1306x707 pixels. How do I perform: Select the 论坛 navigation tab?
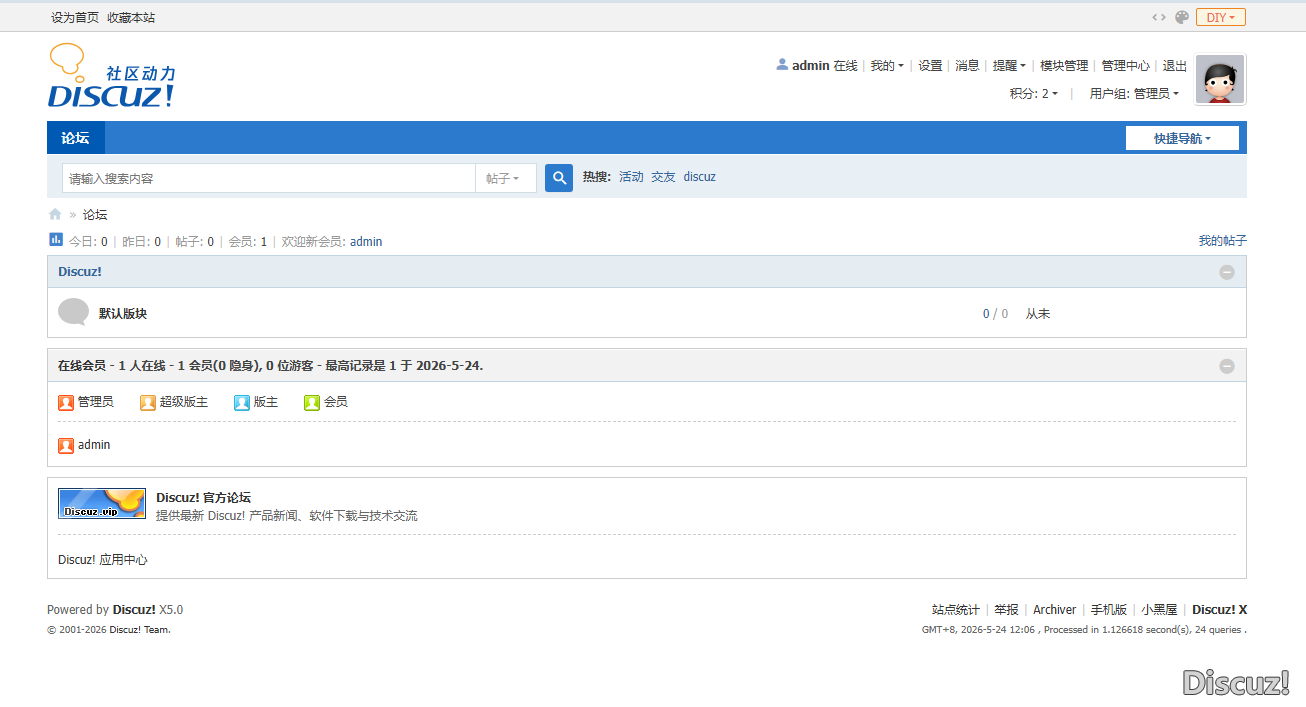(75, 138)
